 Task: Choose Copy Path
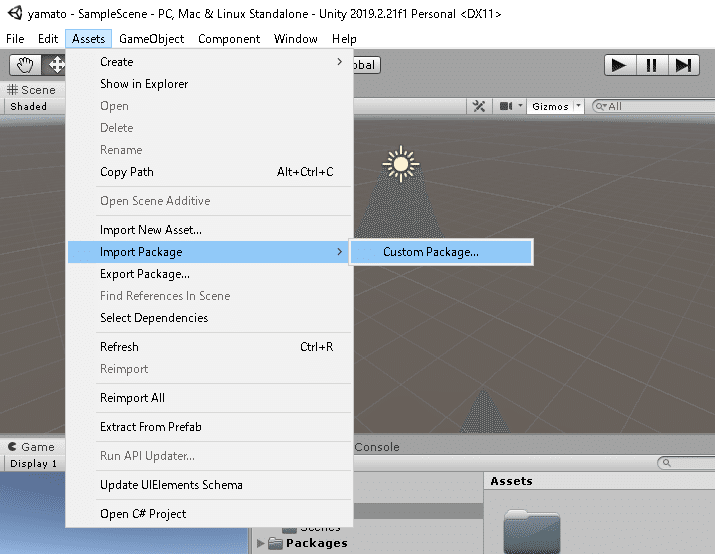pos(210,172)
